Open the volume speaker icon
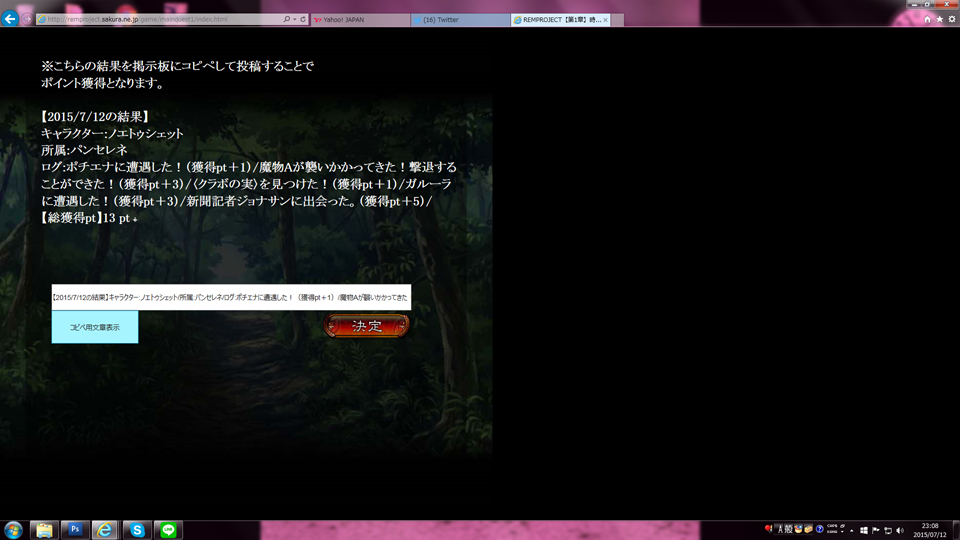 tap(900, 530)
